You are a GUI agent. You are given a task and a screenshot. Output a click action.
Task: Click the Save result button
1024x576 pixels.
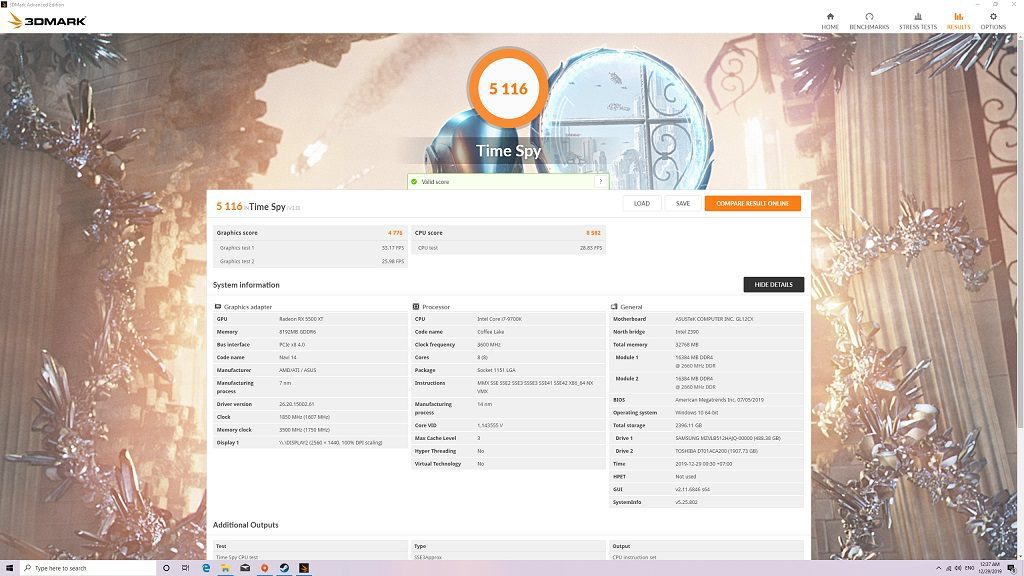682,203
